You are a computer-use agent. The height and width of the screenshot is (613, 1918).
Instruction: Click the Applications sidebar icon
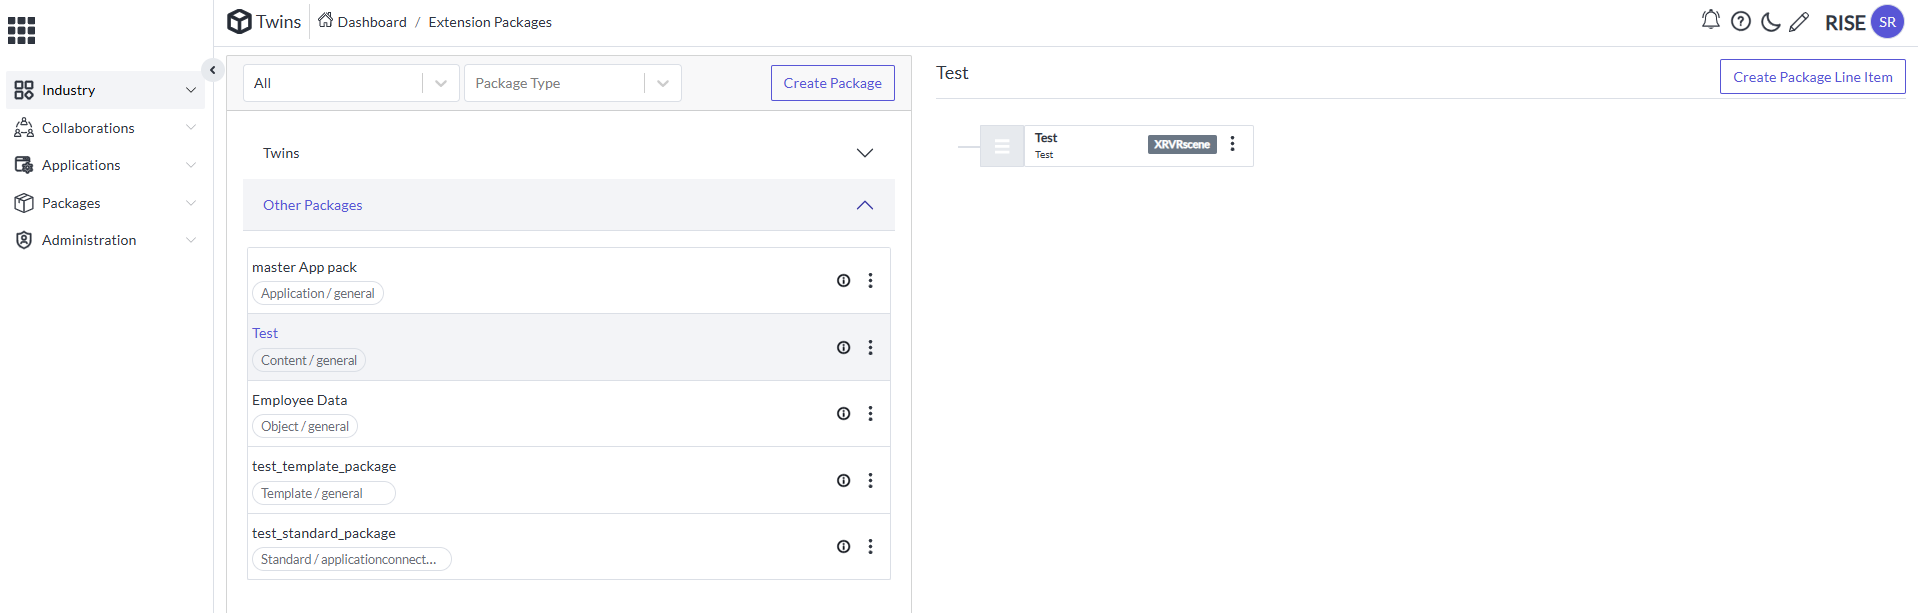(x=24, y=165)
